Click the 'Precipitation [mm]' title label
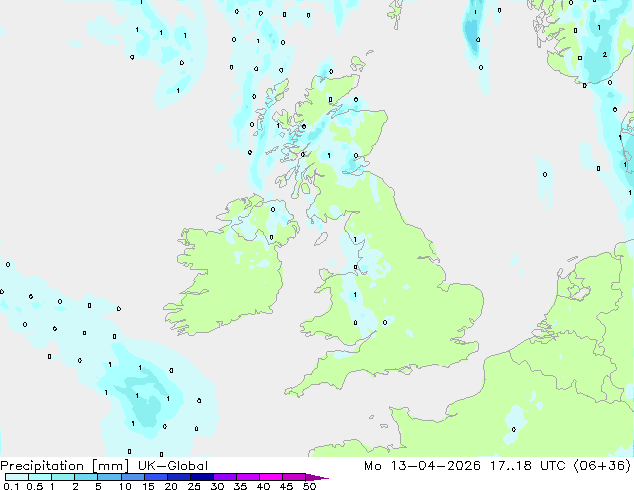This screenshot has height=490, width=634. (65, 466)
